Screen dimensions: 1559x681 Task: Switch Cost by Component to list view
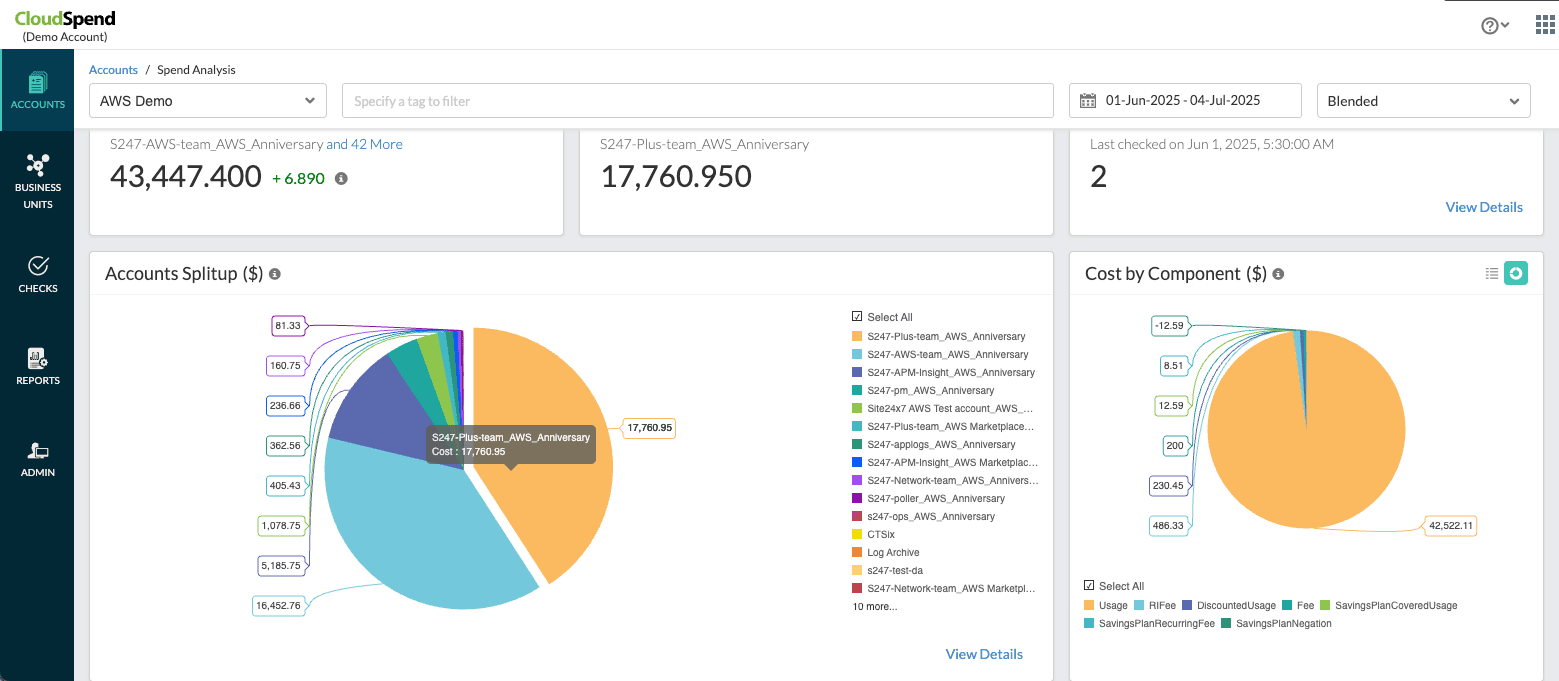[1492, 273]
